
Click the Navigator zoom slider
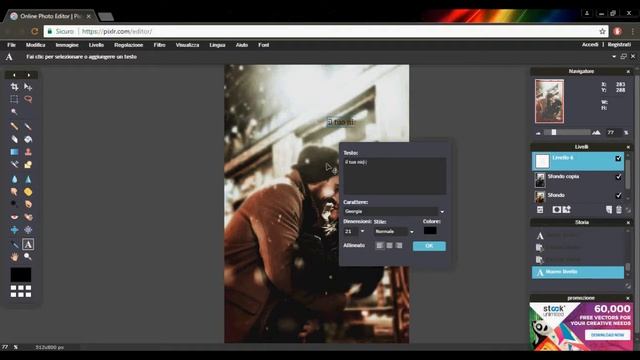[x=567, y=132]
